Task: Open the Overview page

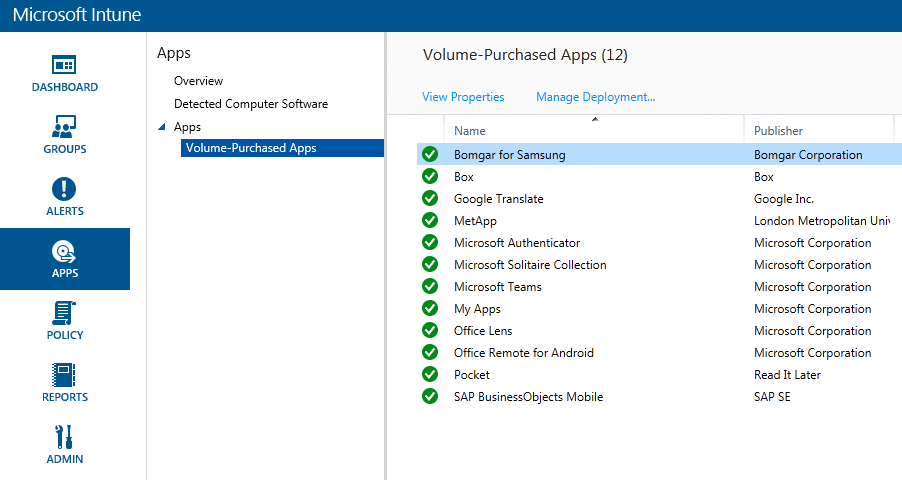Action: [198, 81]
